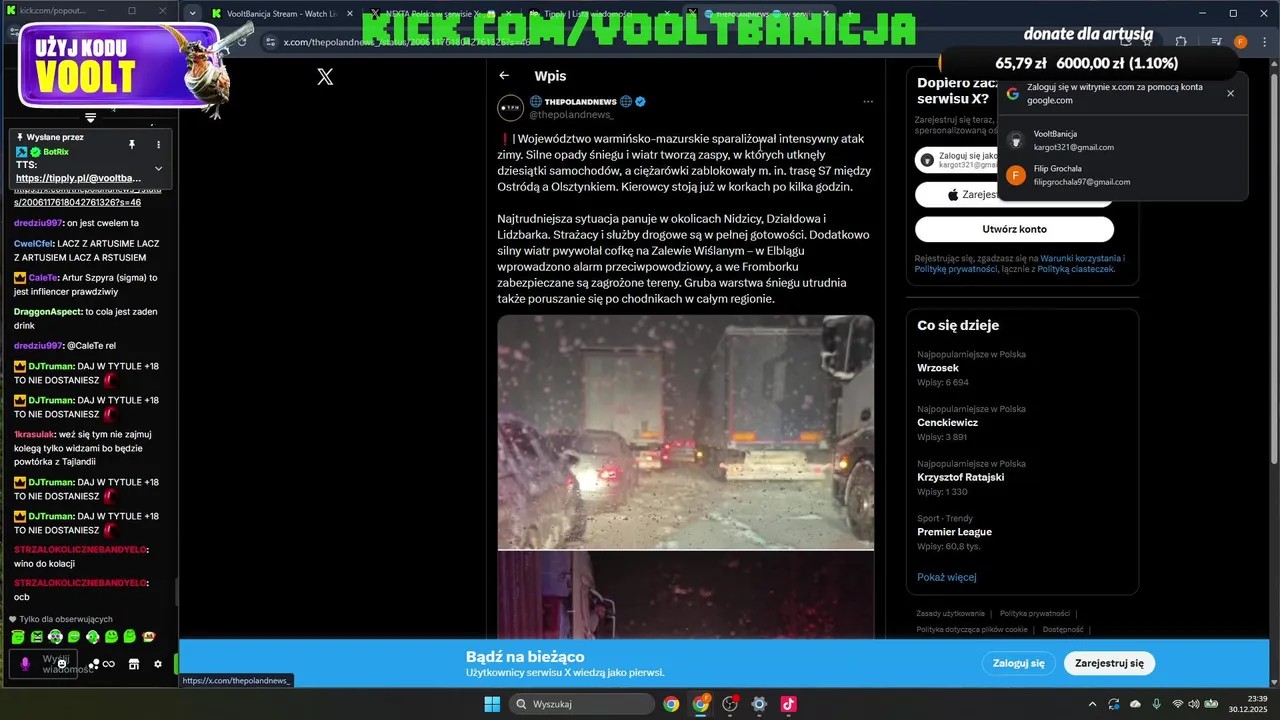The width and height of the screenshot is (1280, 720).
Task: Click the X logo in the sidebar
Action: (x=325, y=77)
